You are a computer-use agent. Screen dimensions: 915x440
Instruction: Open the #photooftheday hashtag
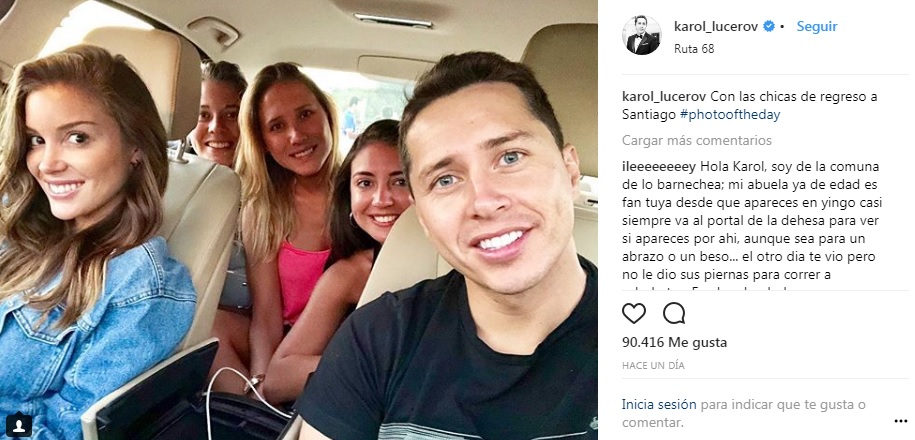tap(729, 115)
